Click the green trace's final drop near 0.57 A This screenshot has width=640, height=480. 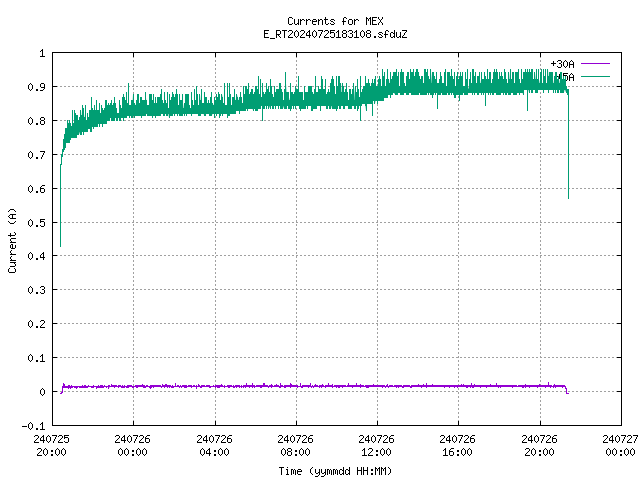[568, 196]
